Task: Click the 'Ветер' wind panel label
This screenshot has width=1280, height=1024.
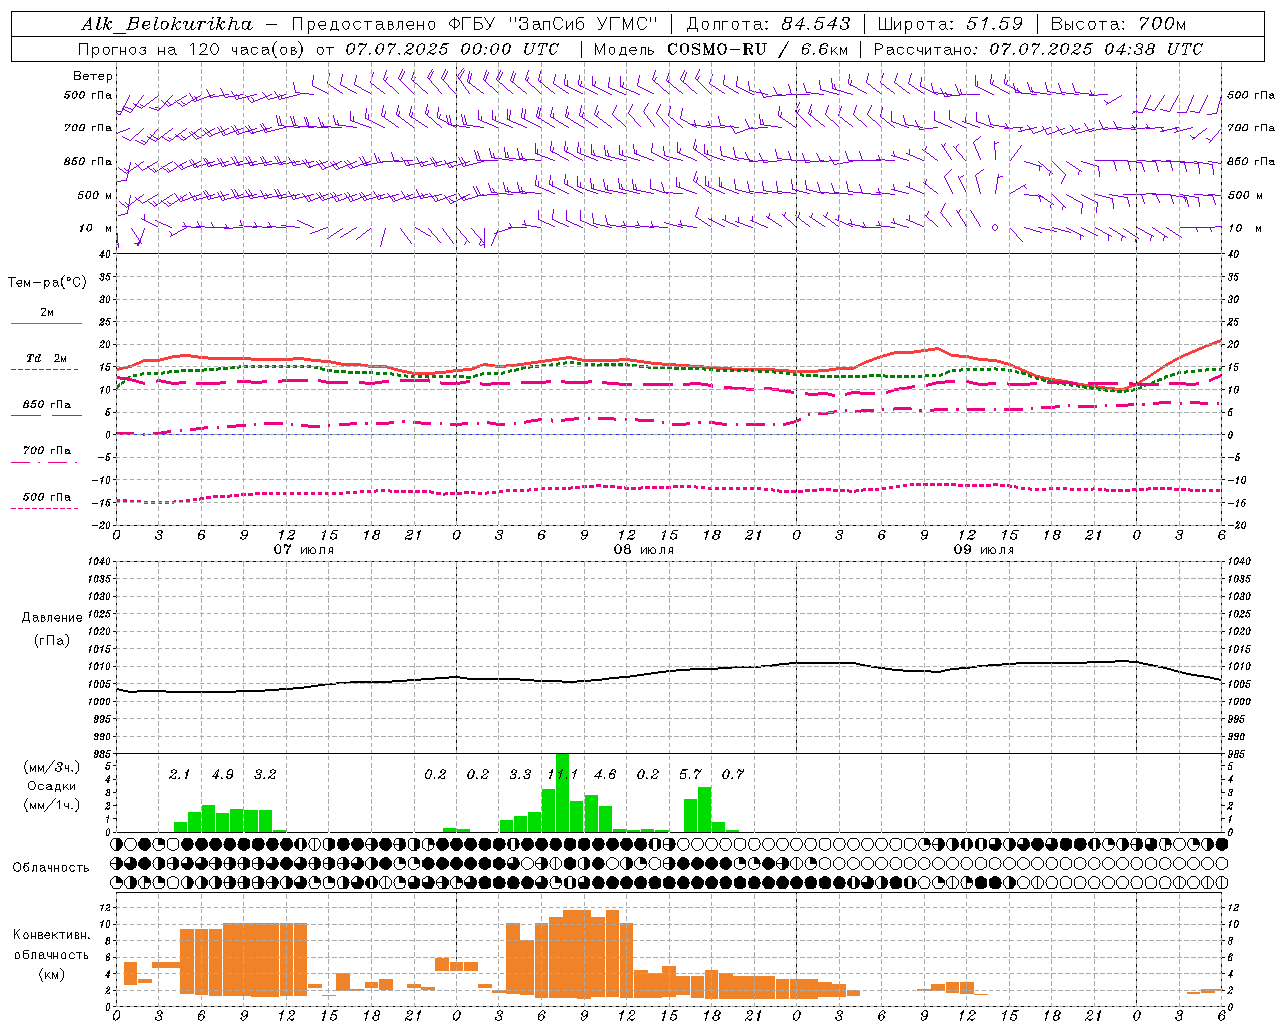Action: coord(93,76)
